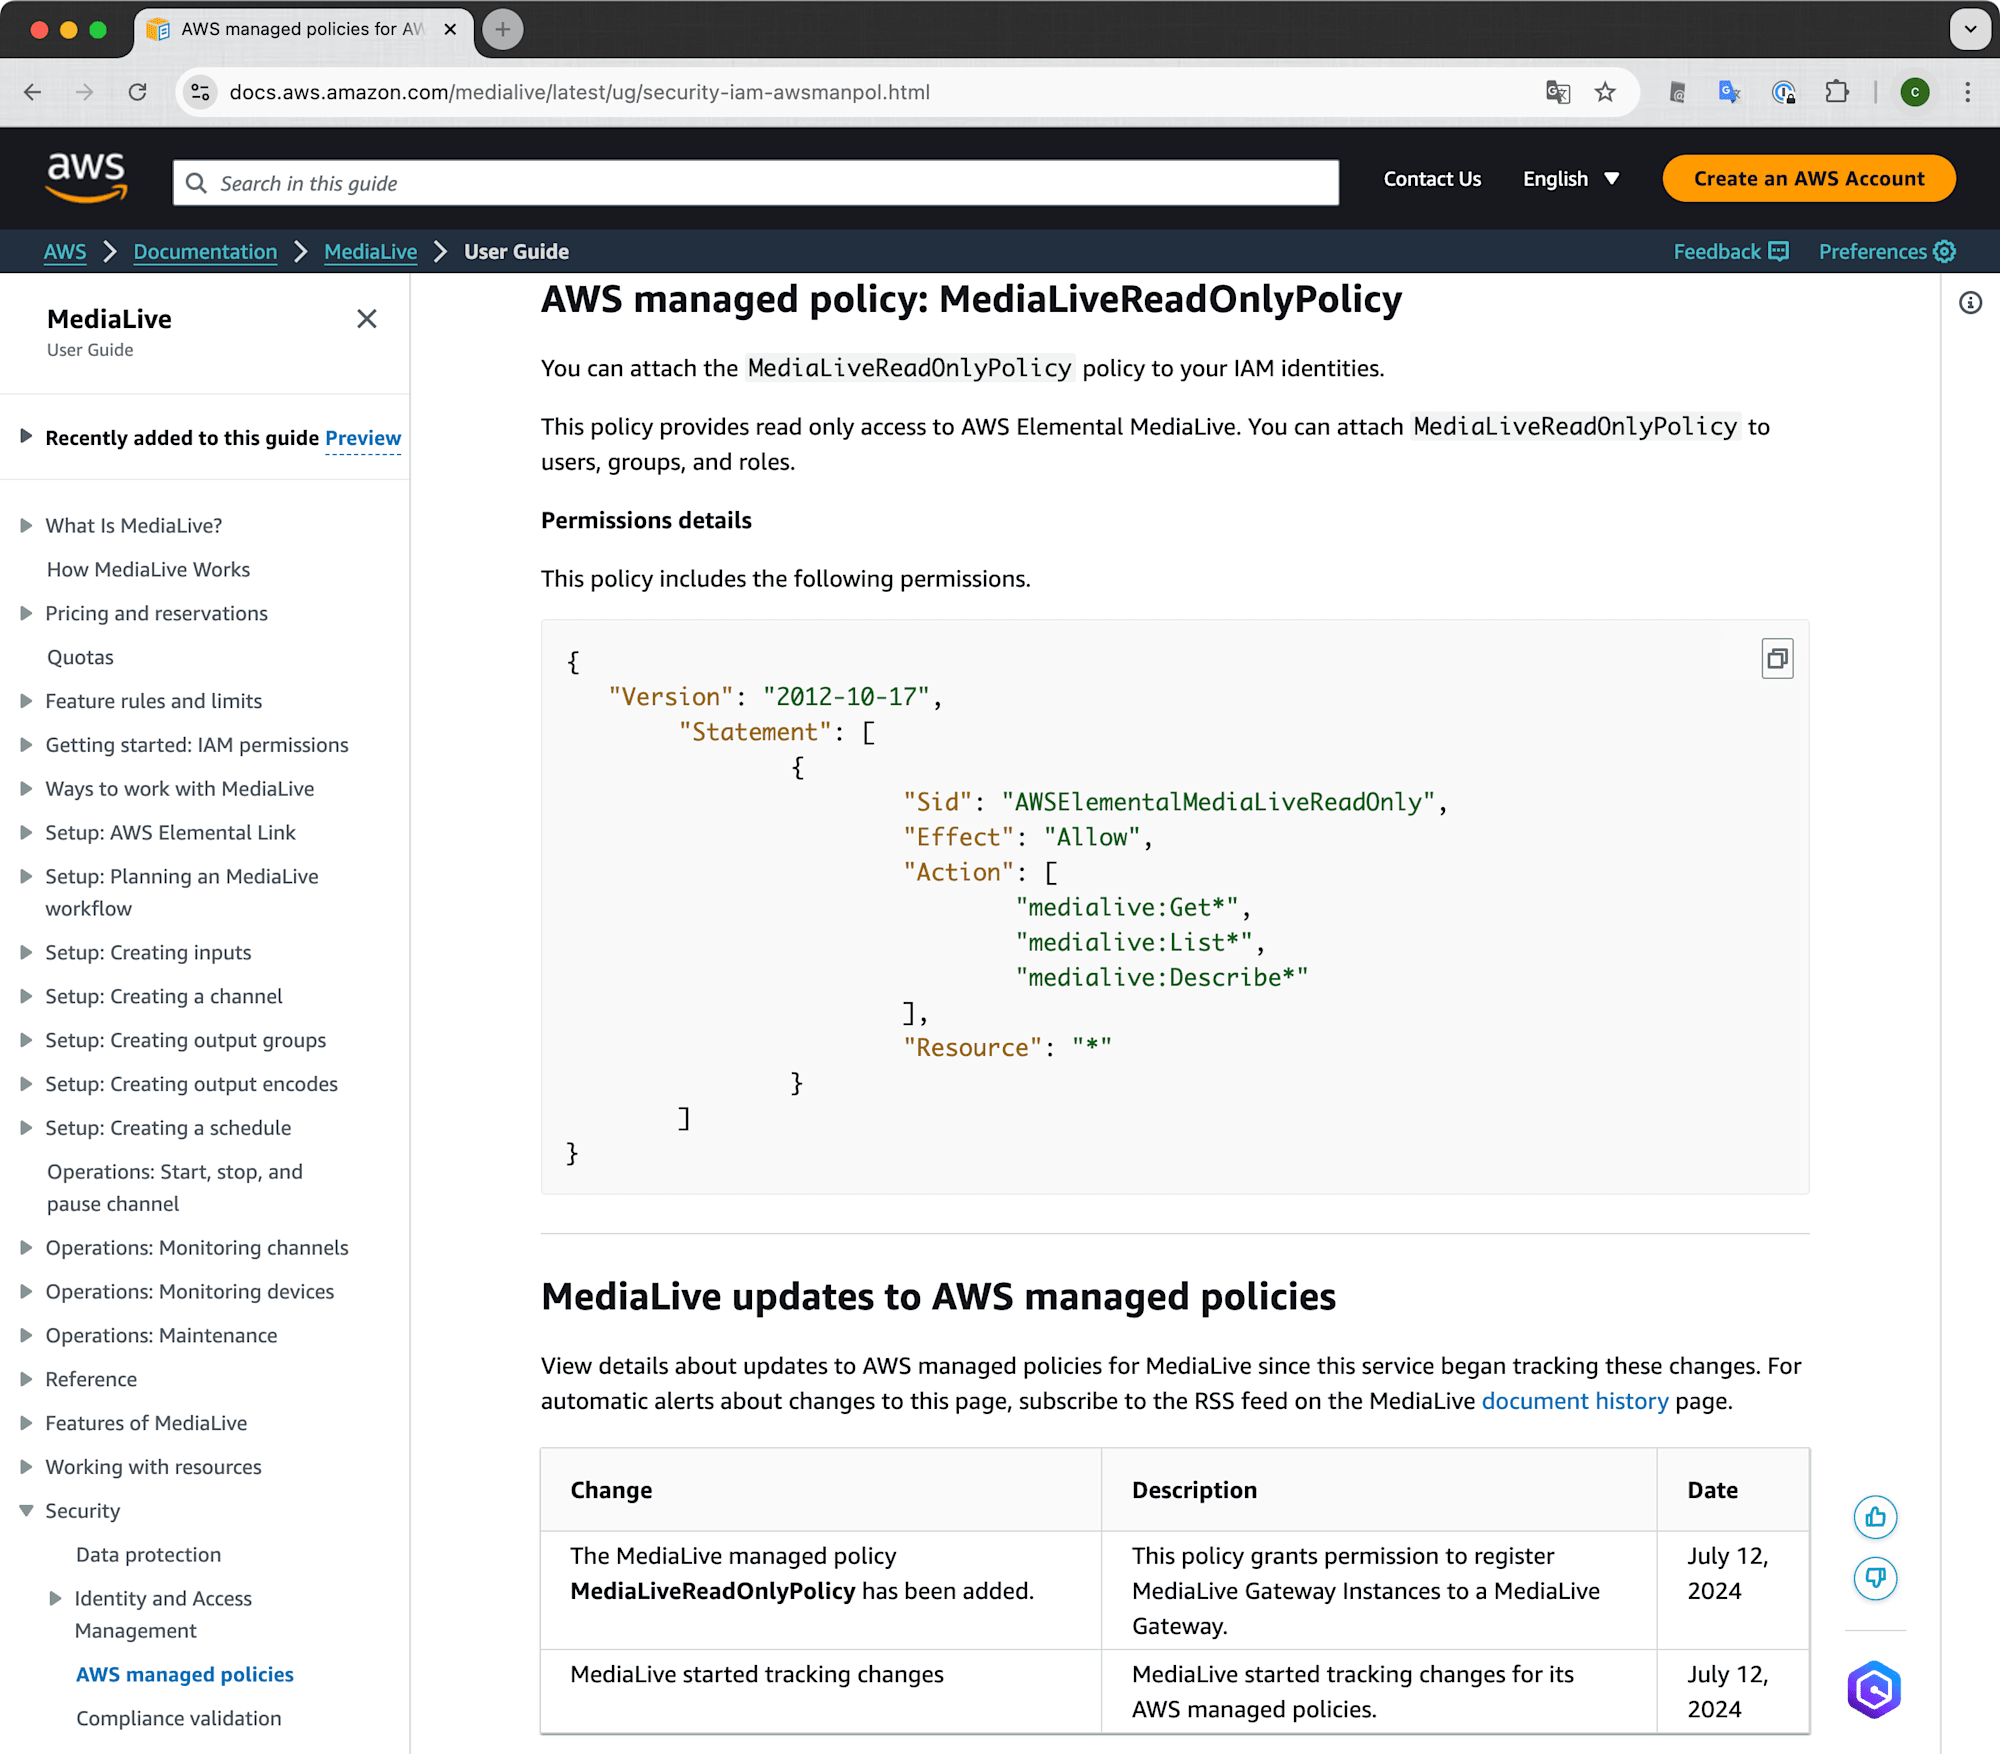Open Setup: Creating a channel

164,997
